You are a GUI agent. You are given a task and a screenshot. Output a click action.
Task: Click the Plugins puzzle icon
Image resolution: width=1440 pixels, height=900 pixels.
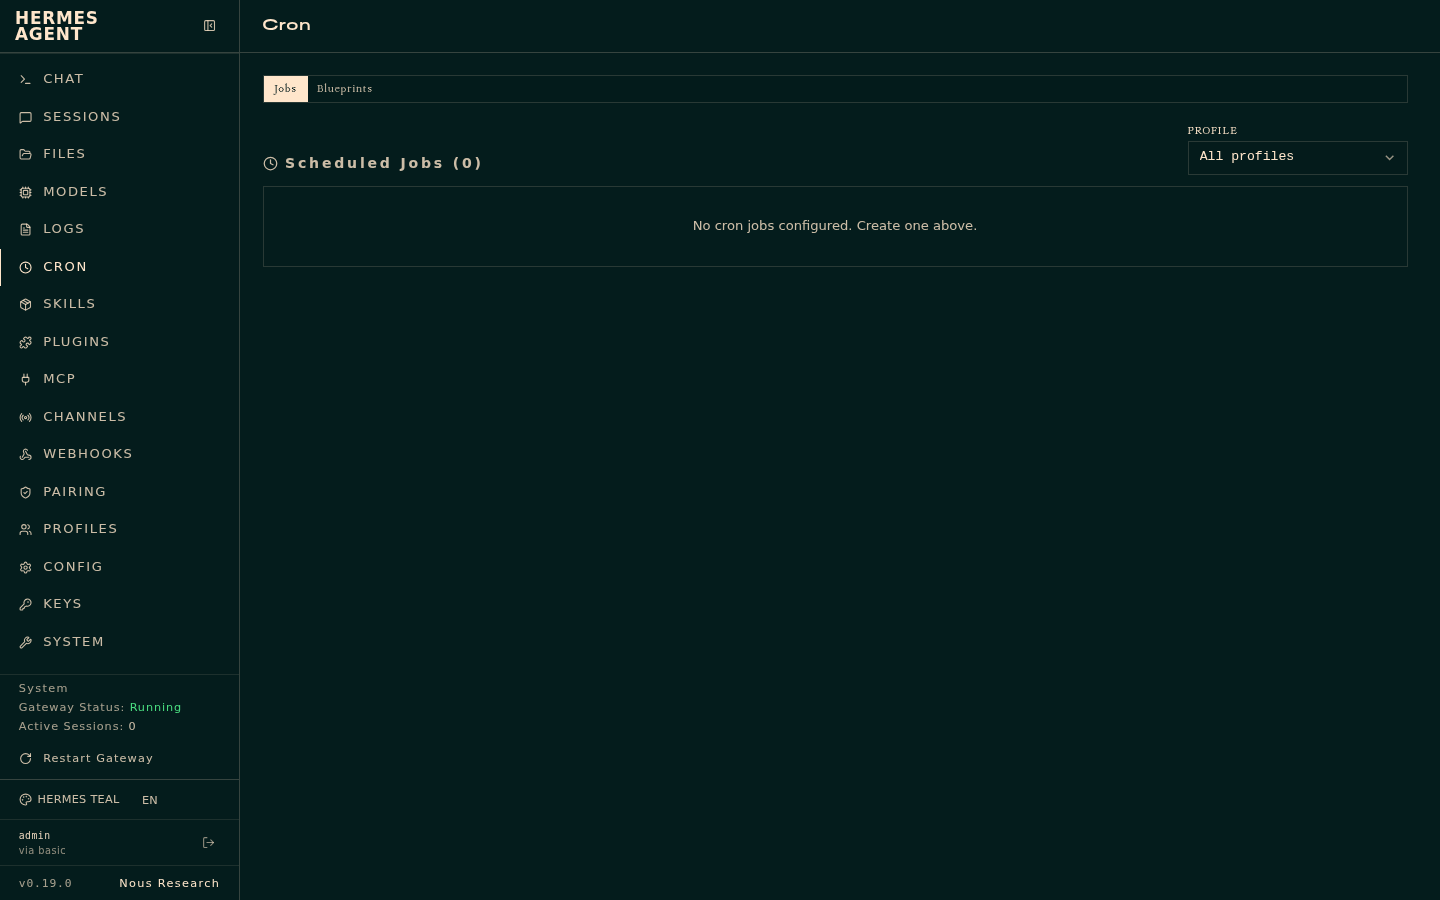[x=26, y=342]
